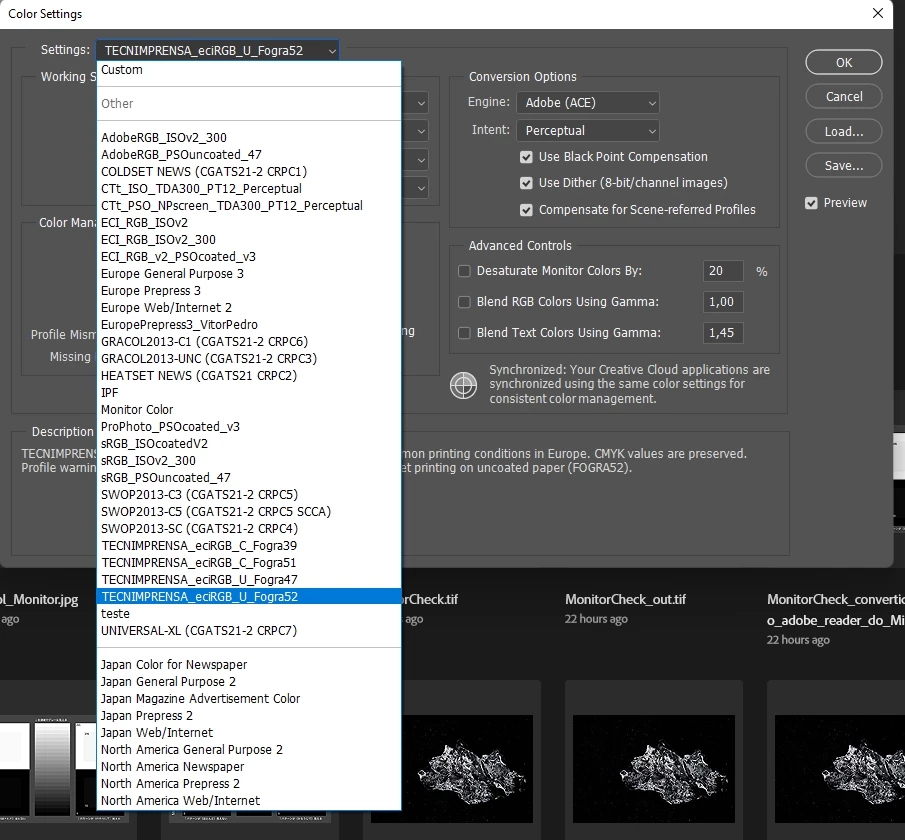Open the Settings preset dropdown

[x=218, y=51]
